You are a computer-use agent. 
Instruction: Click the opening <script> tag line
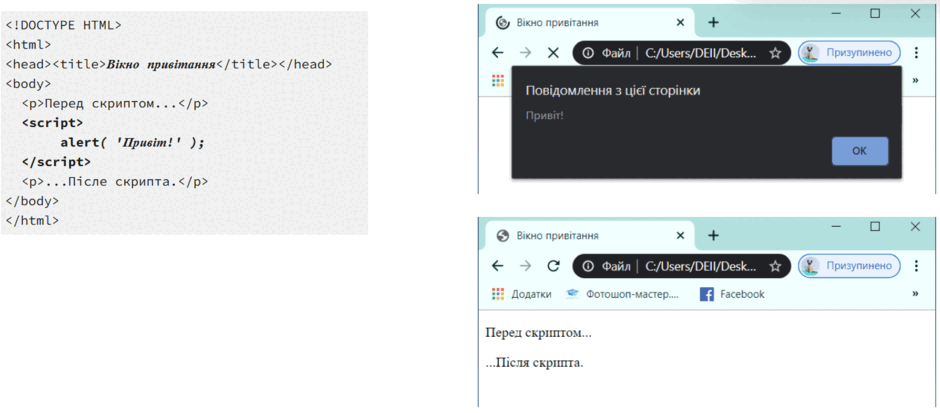coord(53,123)
